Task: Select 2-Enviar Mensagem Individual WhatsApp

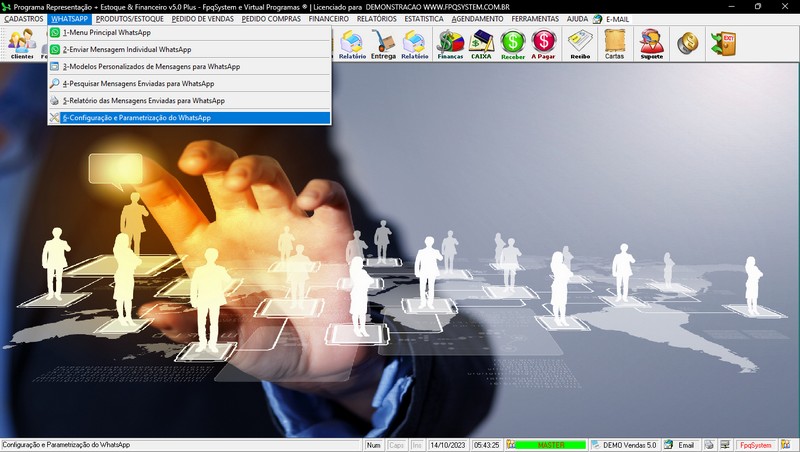Action: 189,49
